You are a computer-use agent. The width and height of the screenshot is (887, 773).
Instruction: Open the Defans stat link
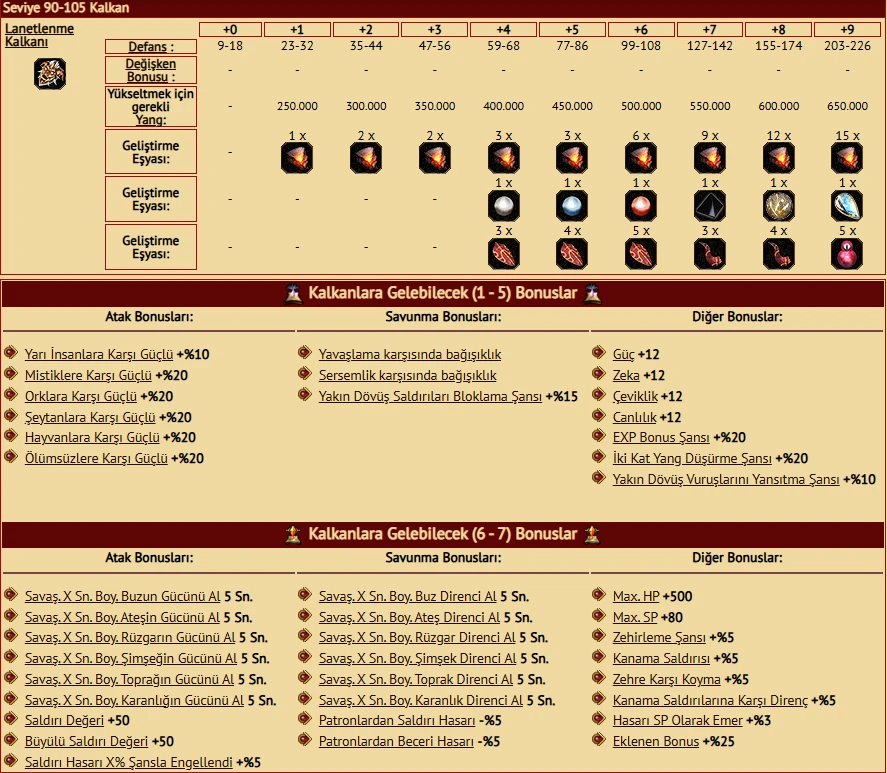149,47
